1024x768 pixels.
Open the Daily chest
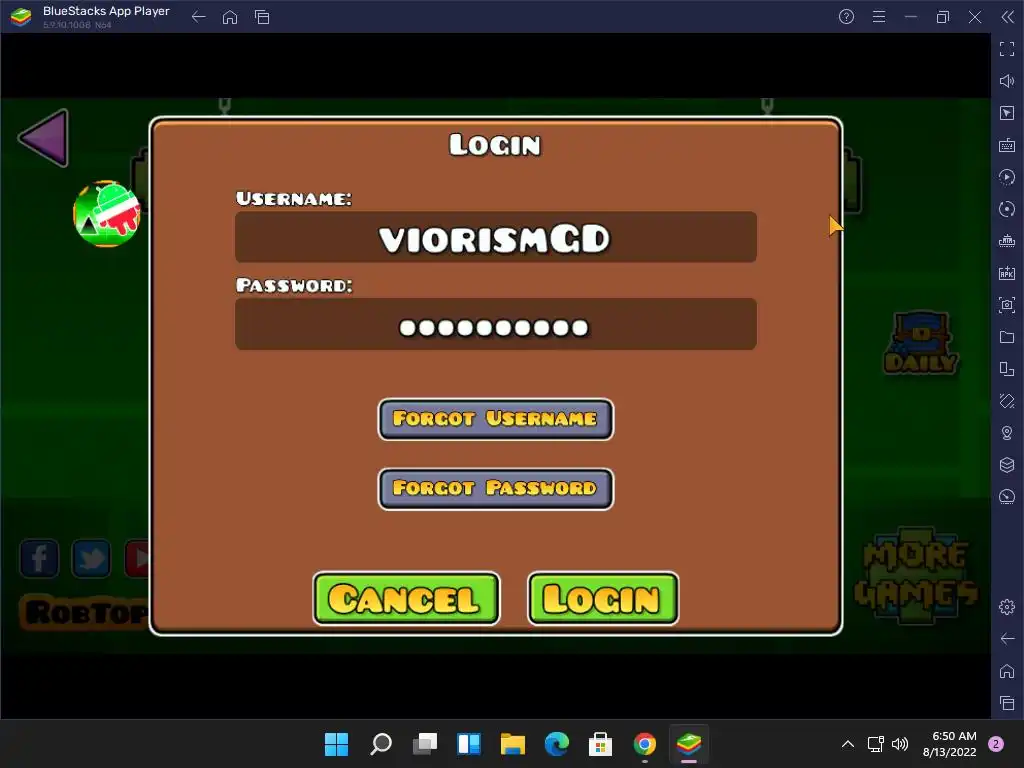coord(921,343)
